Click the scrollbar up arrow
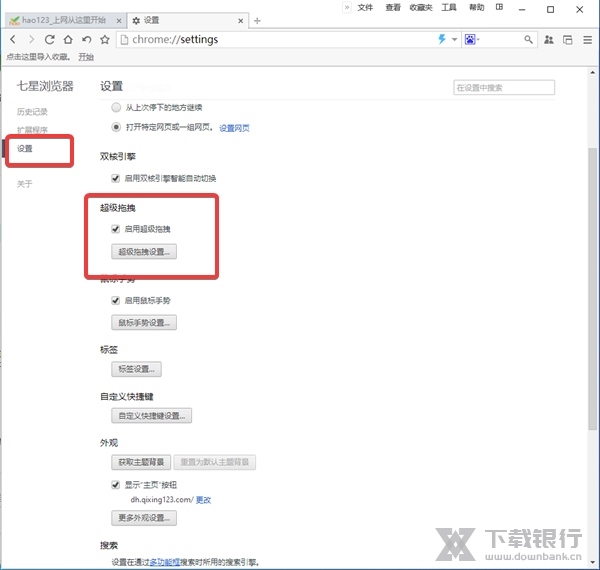 [x=592, y=72]
